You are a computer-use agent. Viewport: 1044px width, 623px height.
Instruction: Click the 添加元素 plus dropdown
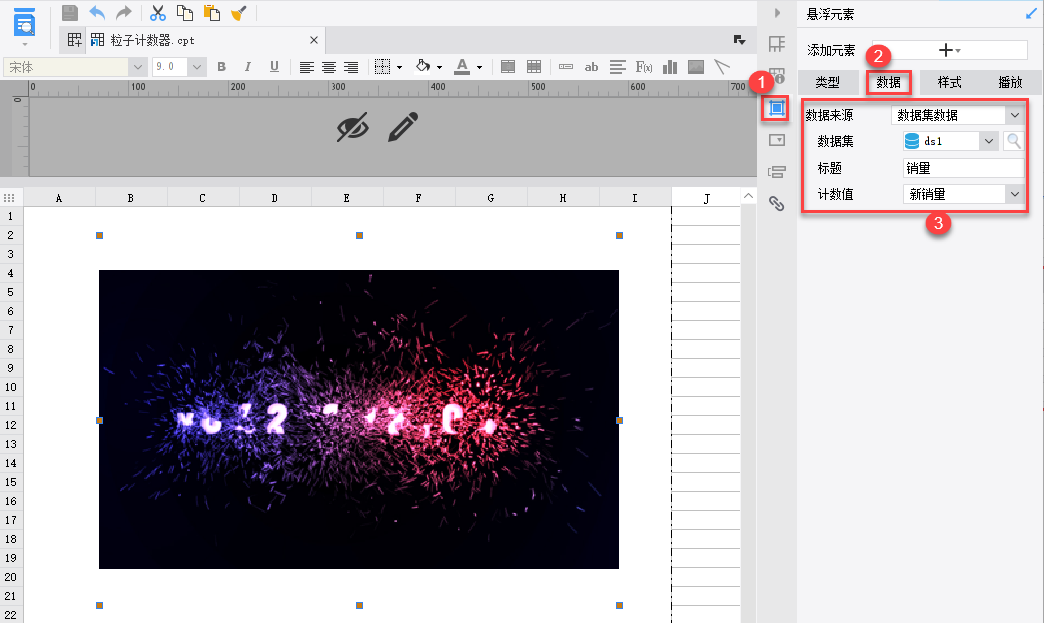click(x=949, y=50)
